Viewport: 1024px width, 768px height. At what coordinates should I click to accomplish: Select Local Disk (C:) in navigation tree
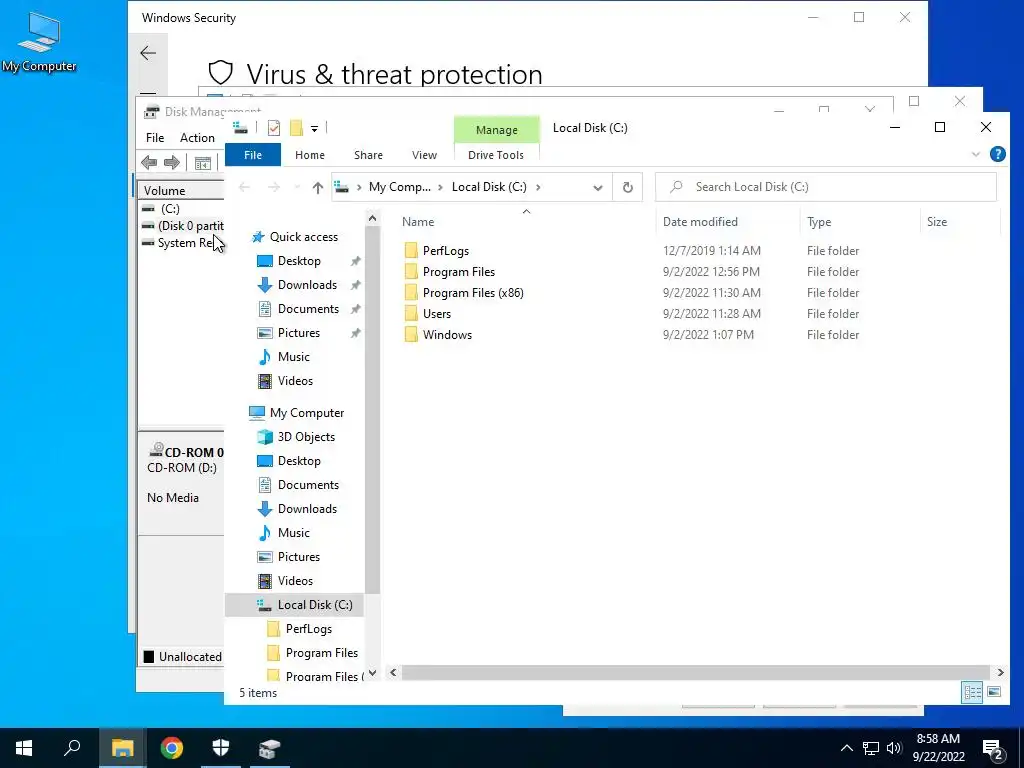click(315, 605)
